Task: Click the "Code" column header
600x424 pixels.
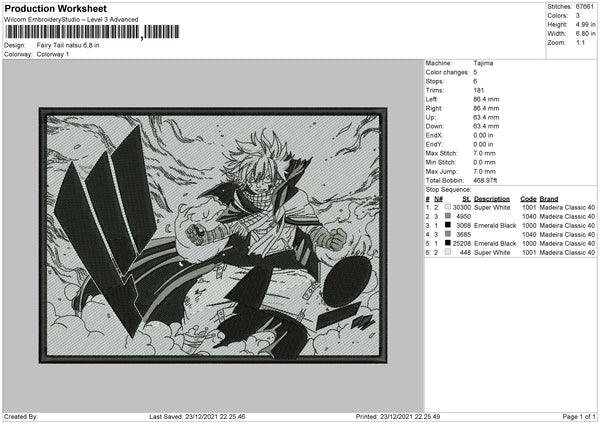Action: click(x=528, y=199)
